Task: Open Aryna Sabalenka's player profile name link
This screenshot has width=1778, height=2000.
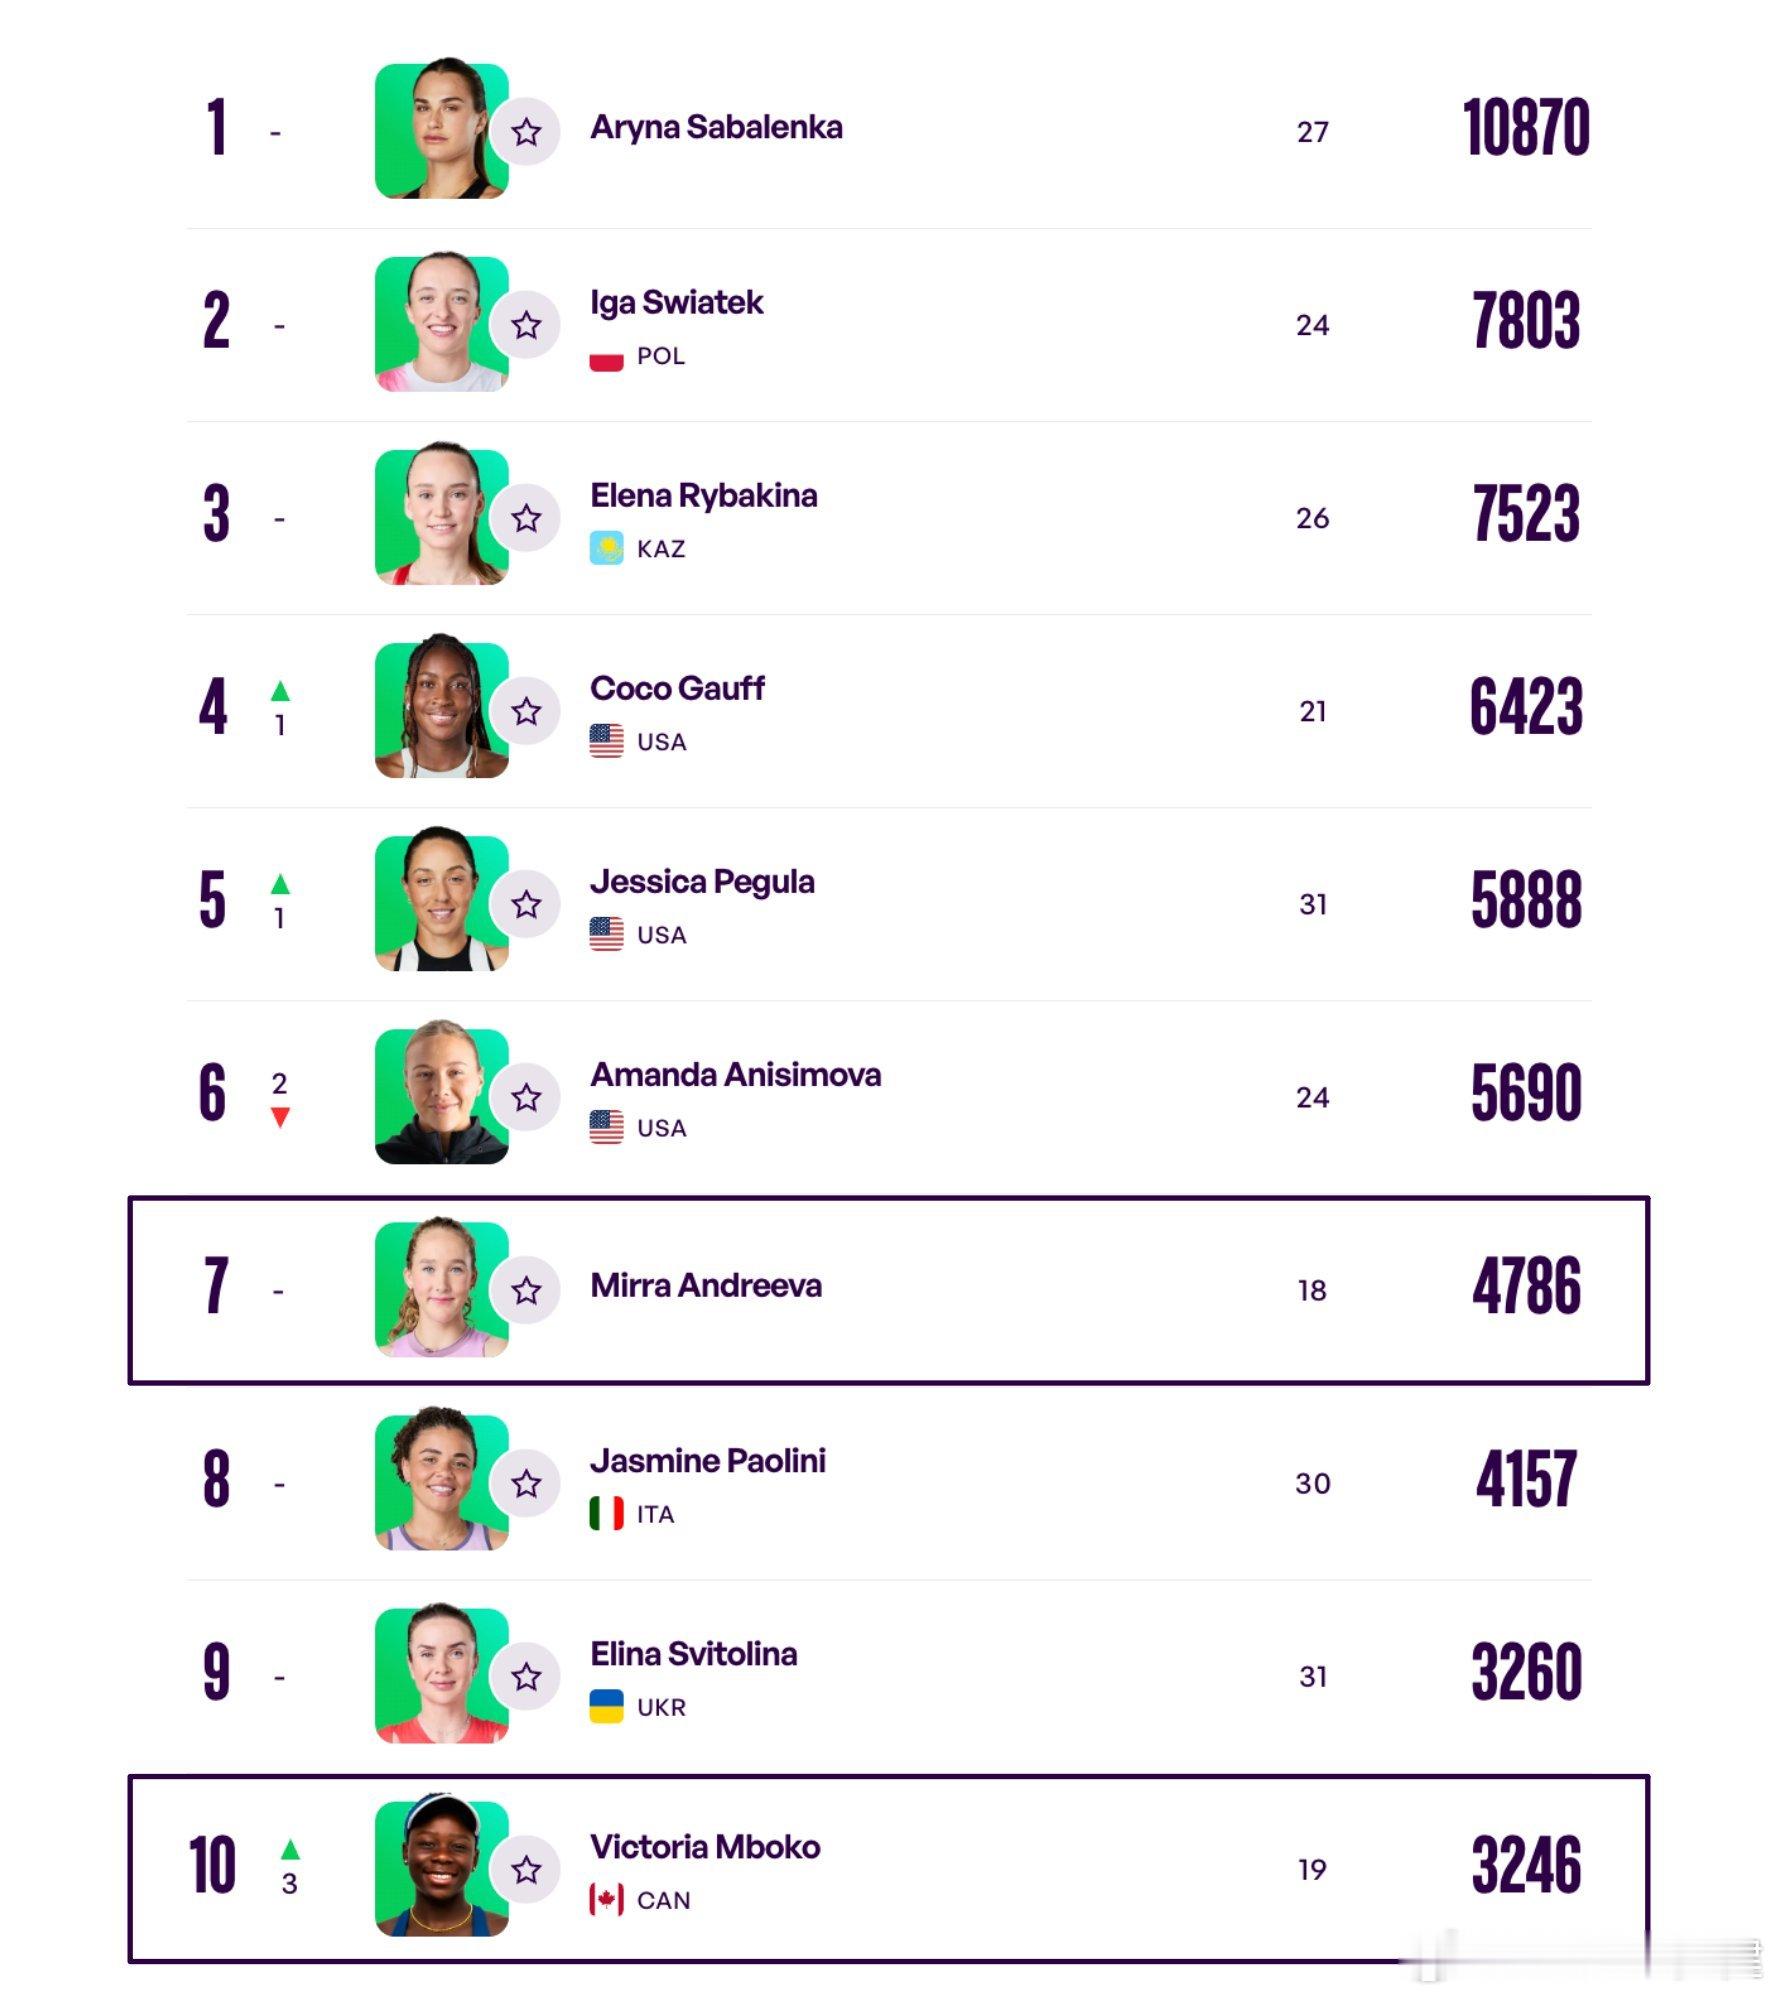Action: pyautogui.click(x=716, y=128)
